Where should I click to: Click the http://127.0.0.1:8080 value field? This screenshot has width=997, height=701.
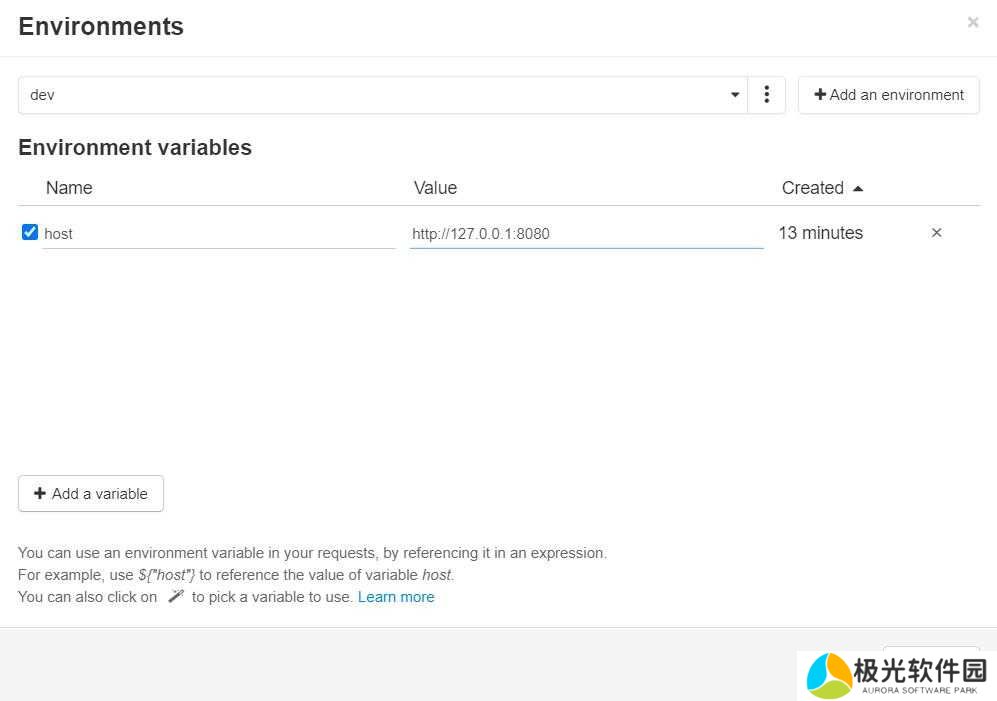pyautogui.click(x=586, y=234)
